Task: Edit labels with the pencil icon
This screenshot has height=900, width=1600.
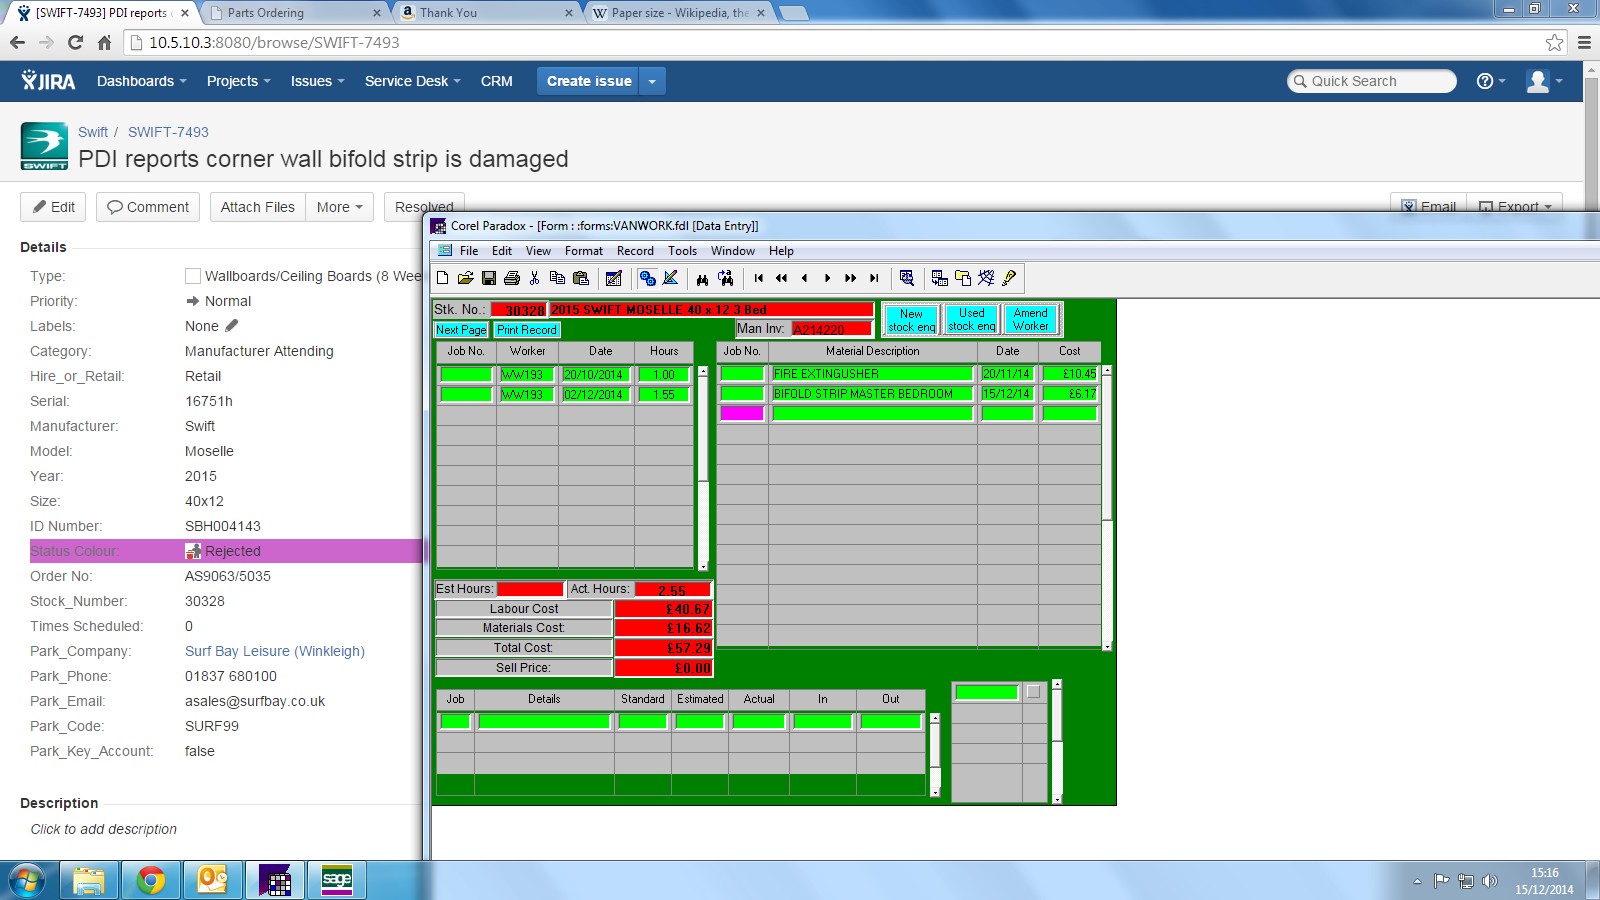Action: 232,326
